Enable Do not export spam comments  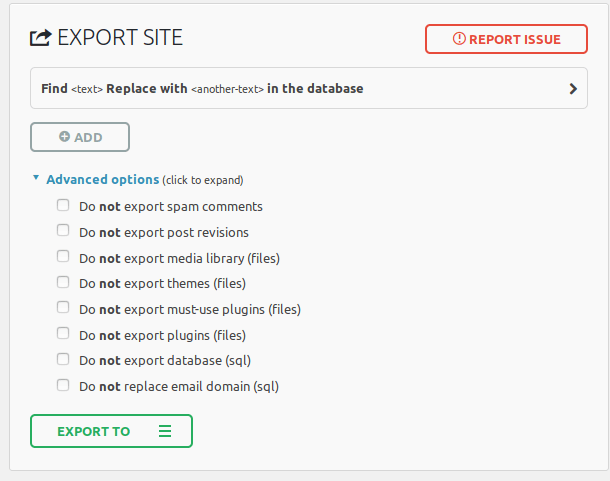coord(63,205)
